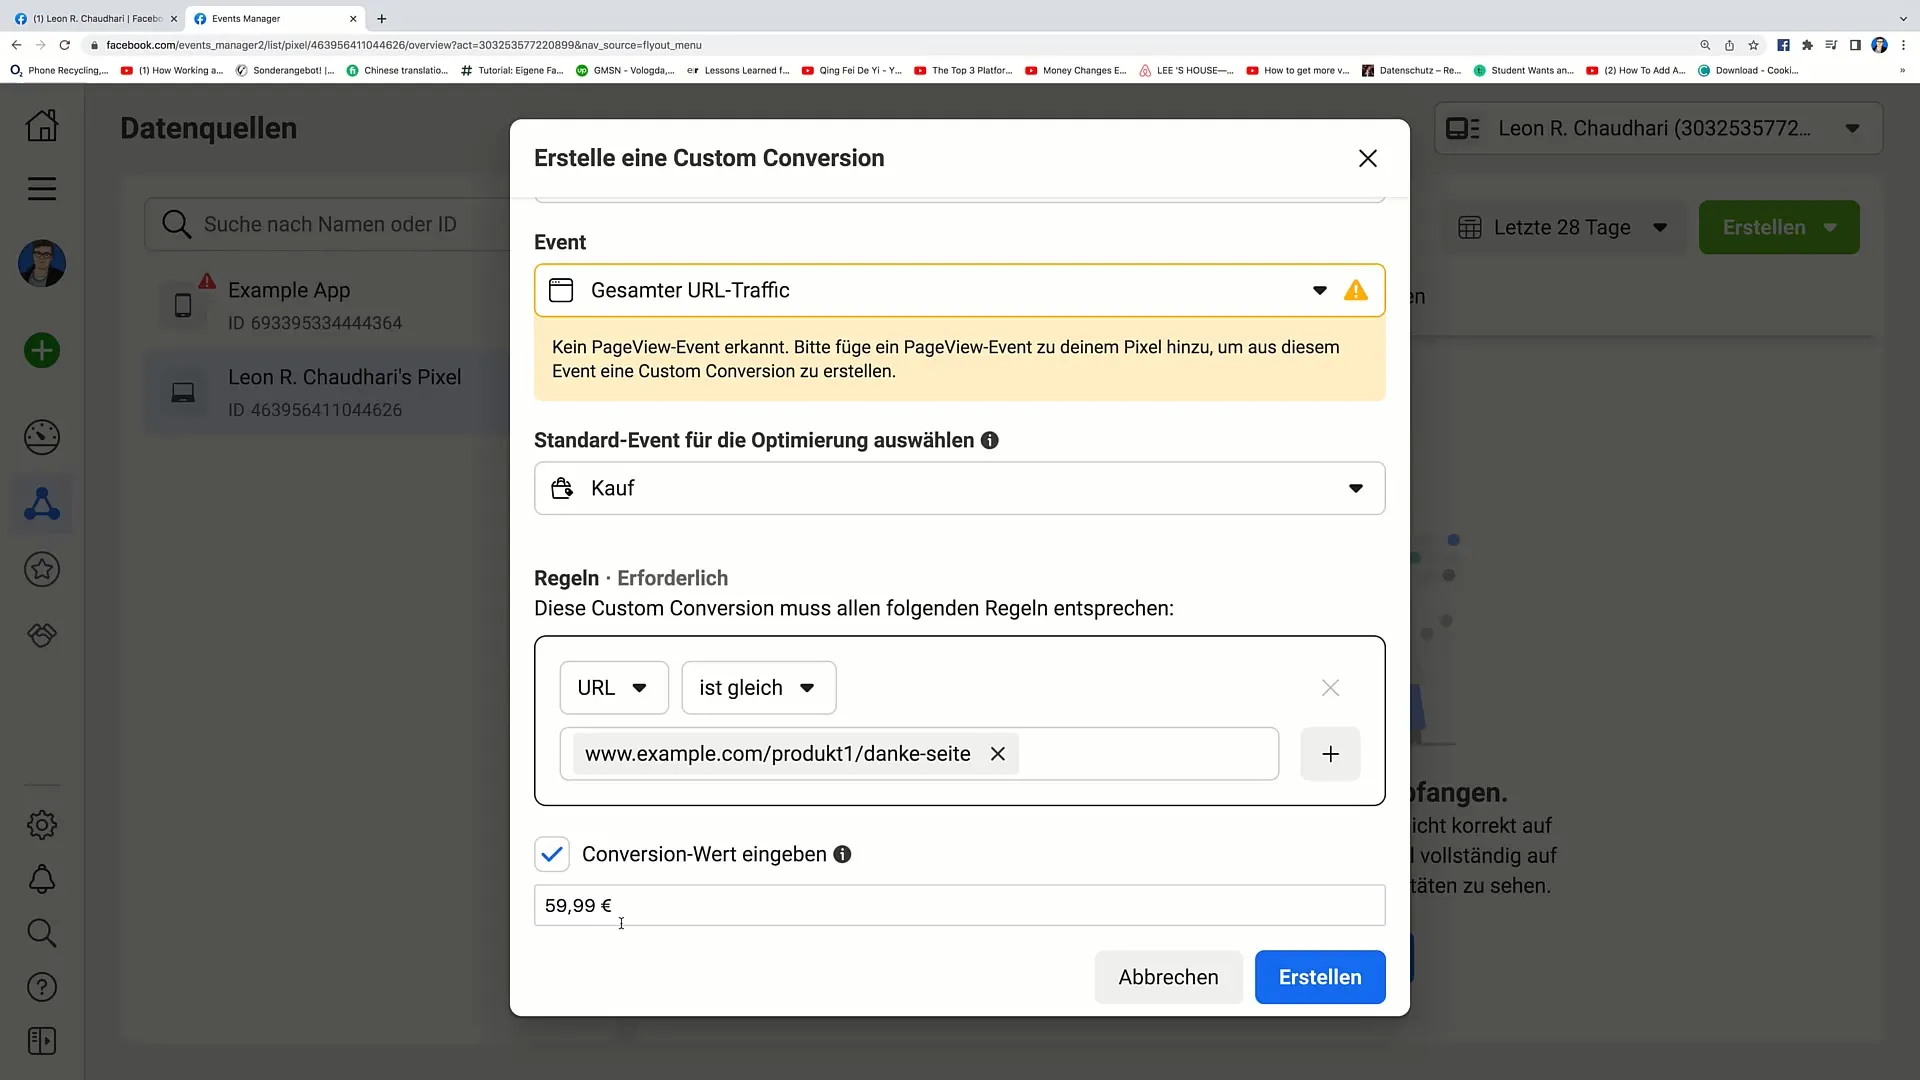Remove the www.example.com URL chip
The height and width of the screenshot is (1080, 1920).
click(998, 754)
